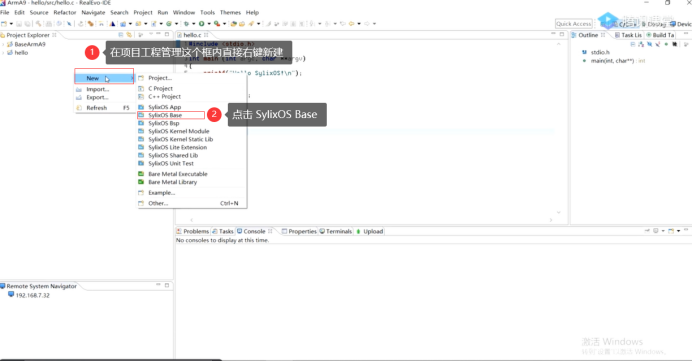692x361 pixels.
Task: Select the BaseArmA9 project in the tree
Action: [x=30, y=45]
